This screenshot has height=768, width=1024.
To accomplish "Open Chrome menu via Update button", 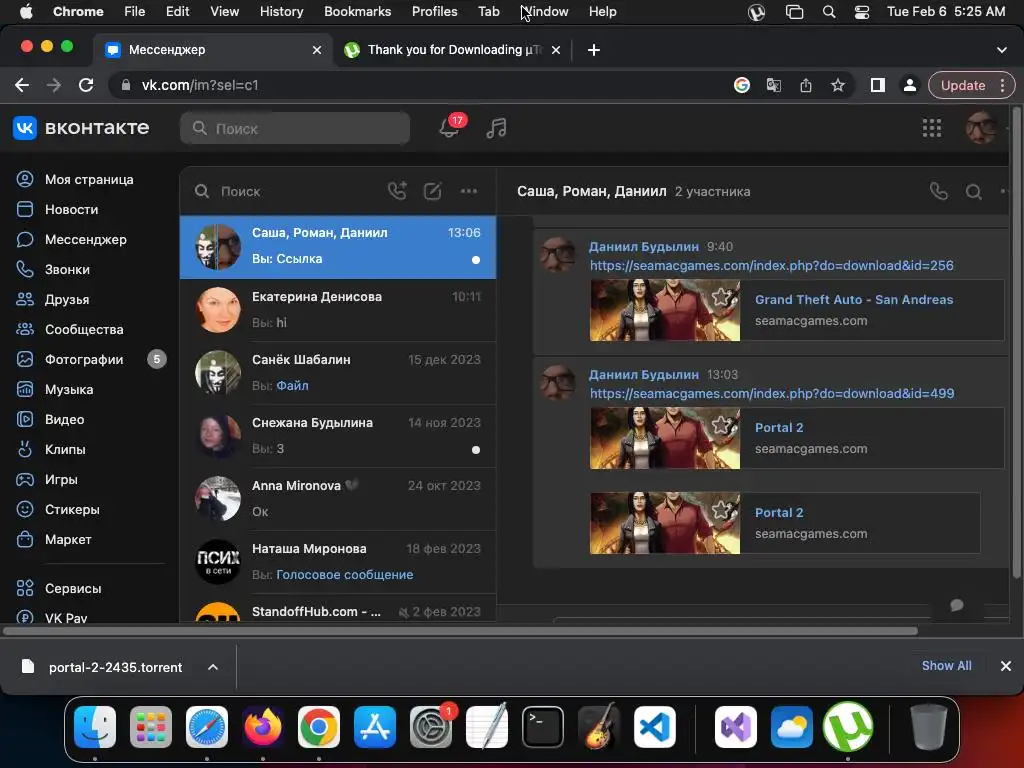I will click(x=971, y=85).
